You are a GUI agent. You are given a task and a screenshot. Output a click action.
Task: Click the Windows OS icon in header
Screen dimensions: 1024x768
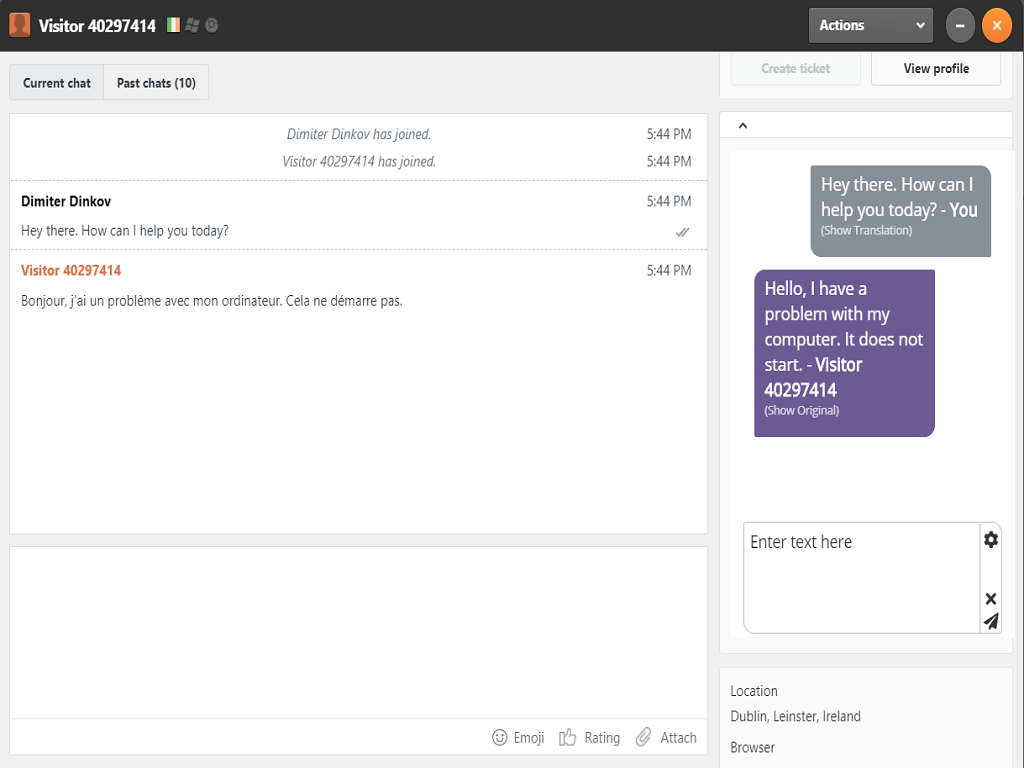click(192, 25)
